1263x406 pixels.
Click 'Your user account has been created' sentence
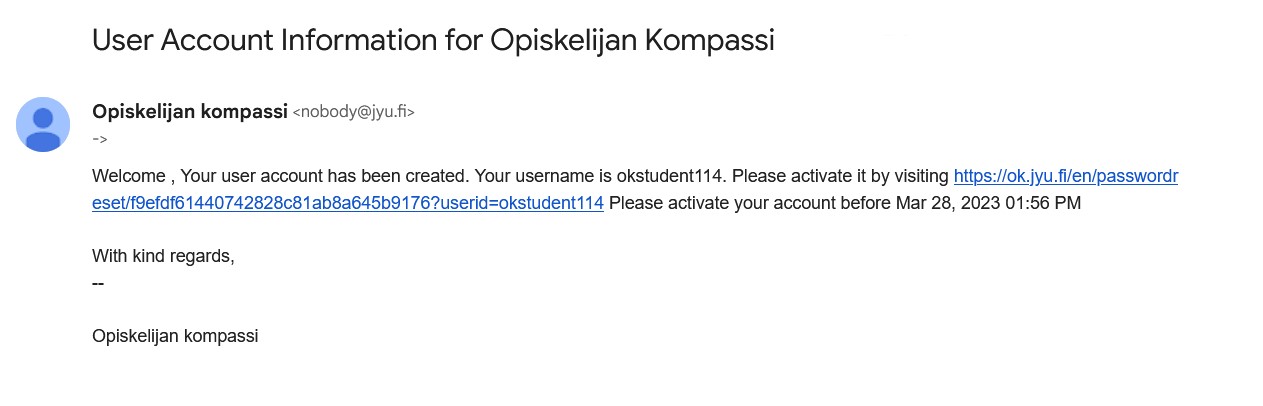coord(325,176)
